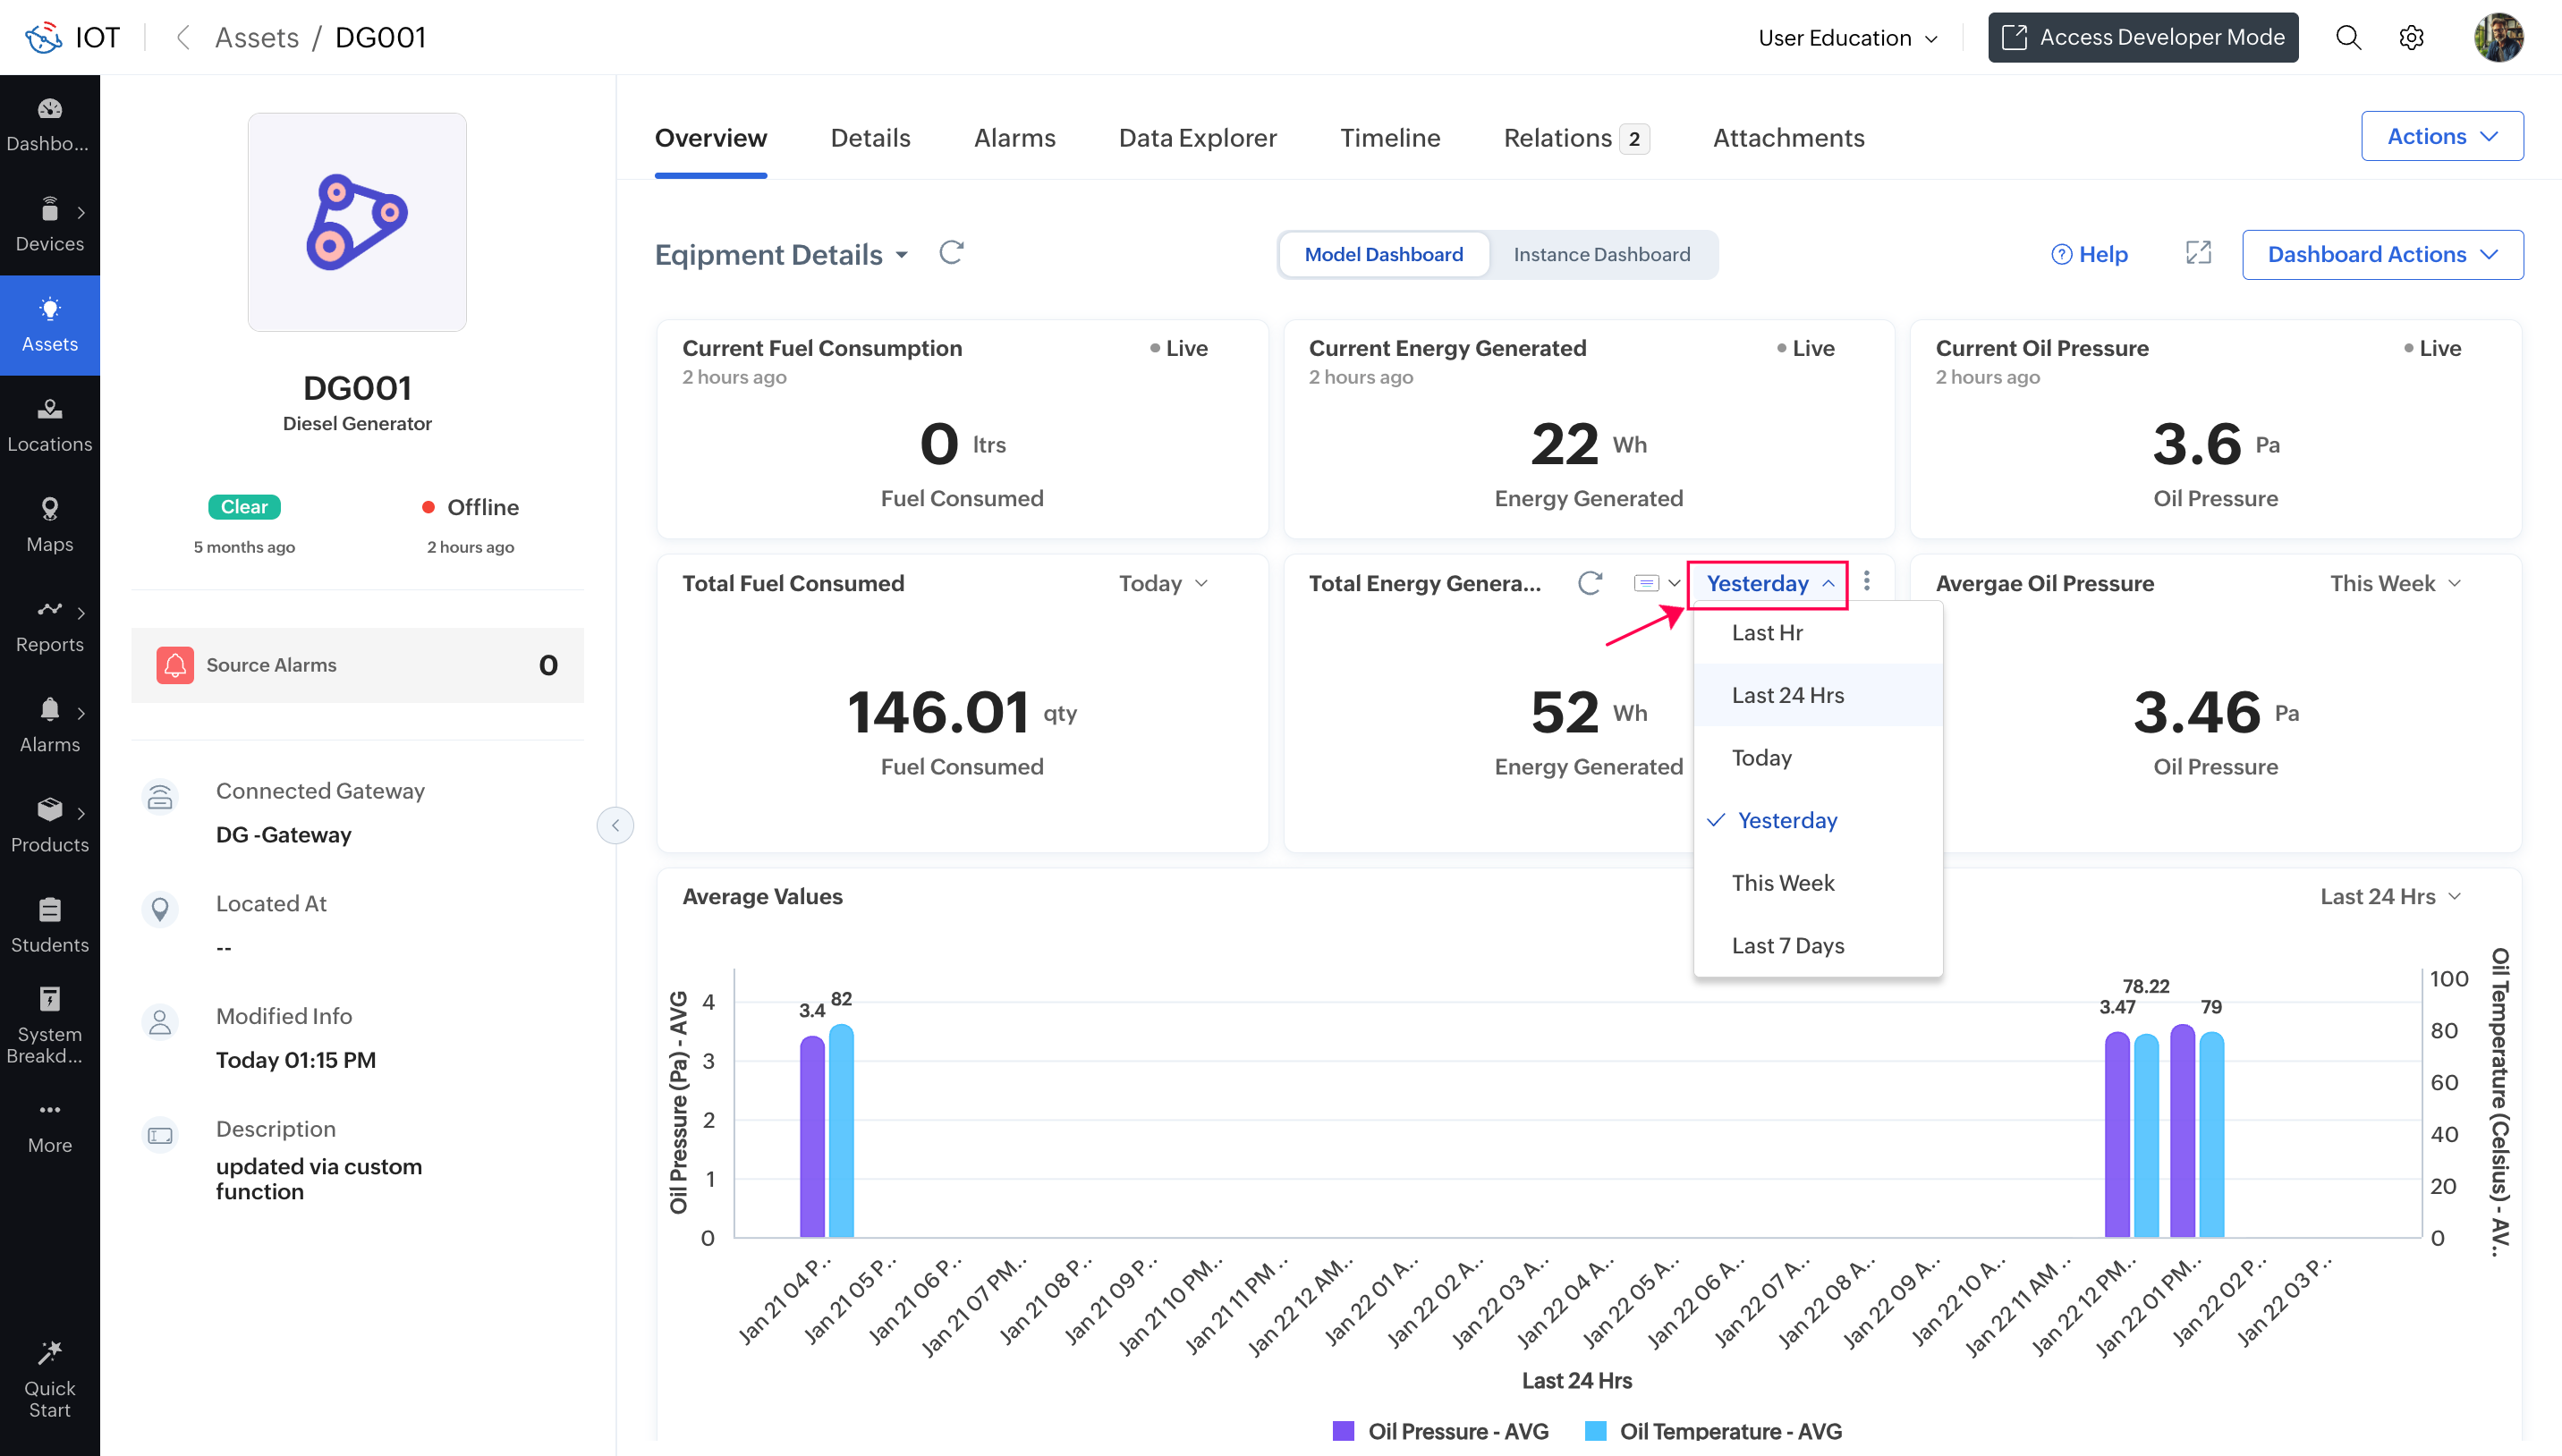The image size is (2562, 1456).
Task: Switch to Instance Dashboard view
Action: 1601,254
